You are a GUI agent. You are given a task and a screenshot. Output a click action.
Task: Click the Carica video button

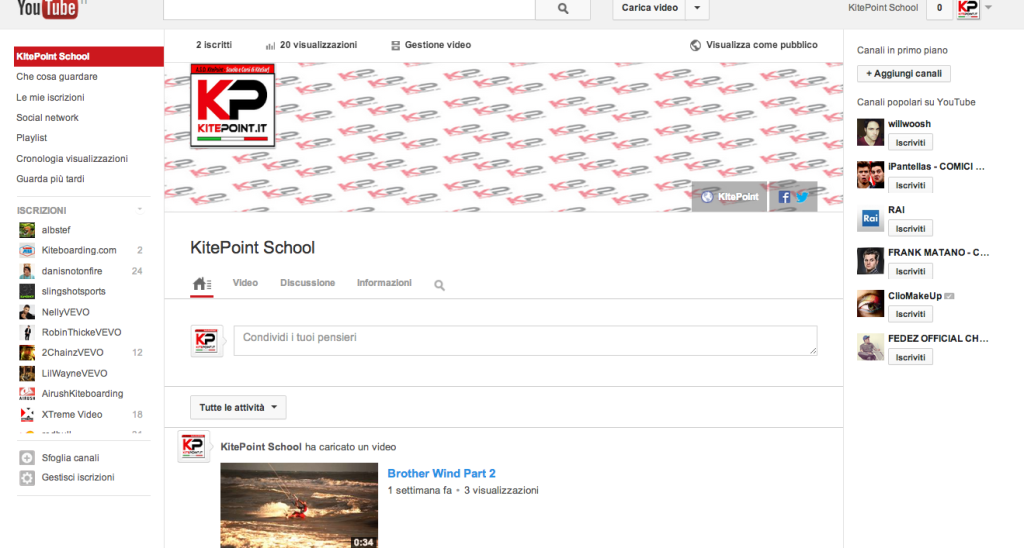(x=650, y=8)
